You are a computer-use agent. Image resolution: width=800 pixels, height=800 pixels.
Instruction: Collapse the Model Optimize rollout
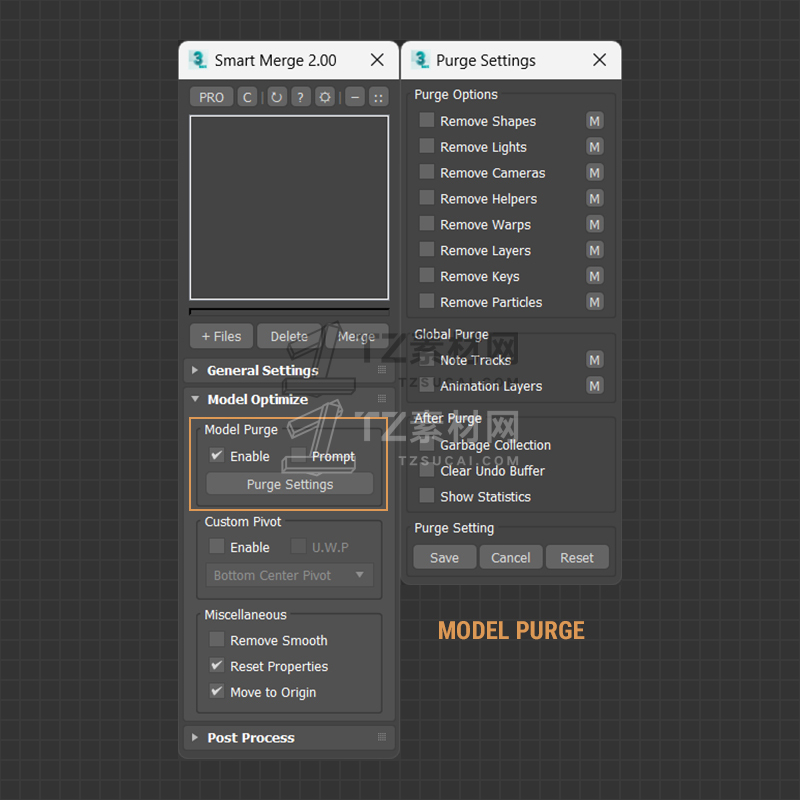point(289,399)
